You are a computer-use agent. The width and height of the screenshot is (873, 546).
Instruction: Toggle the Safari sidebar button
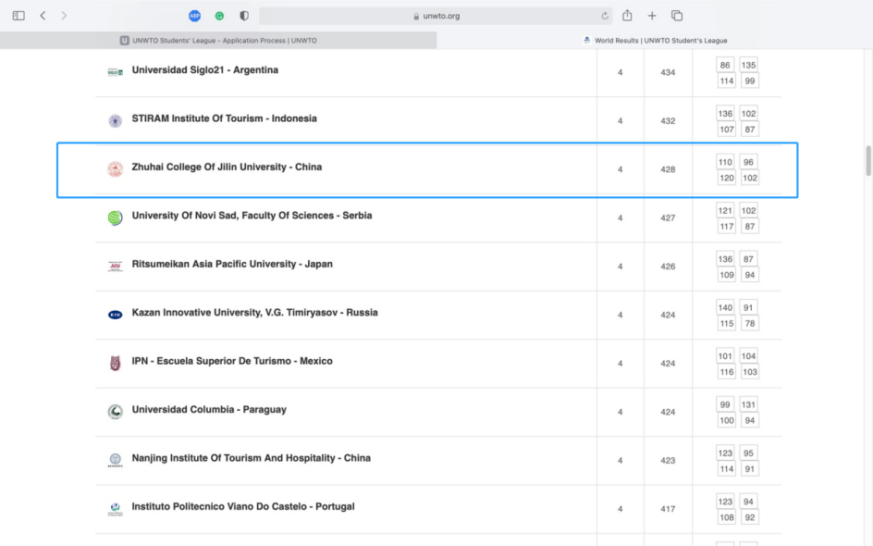point(18,16)
